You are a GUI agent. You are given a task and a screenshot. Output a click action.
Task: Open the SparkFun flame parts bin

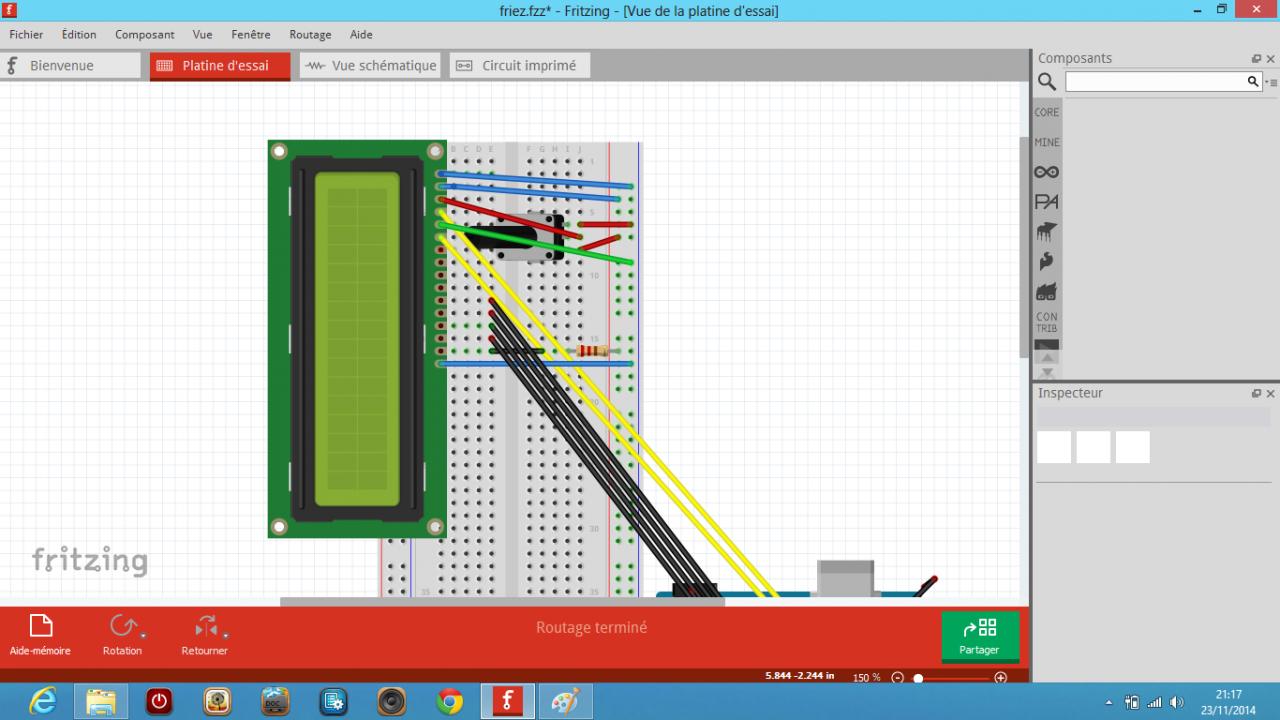1046,262
